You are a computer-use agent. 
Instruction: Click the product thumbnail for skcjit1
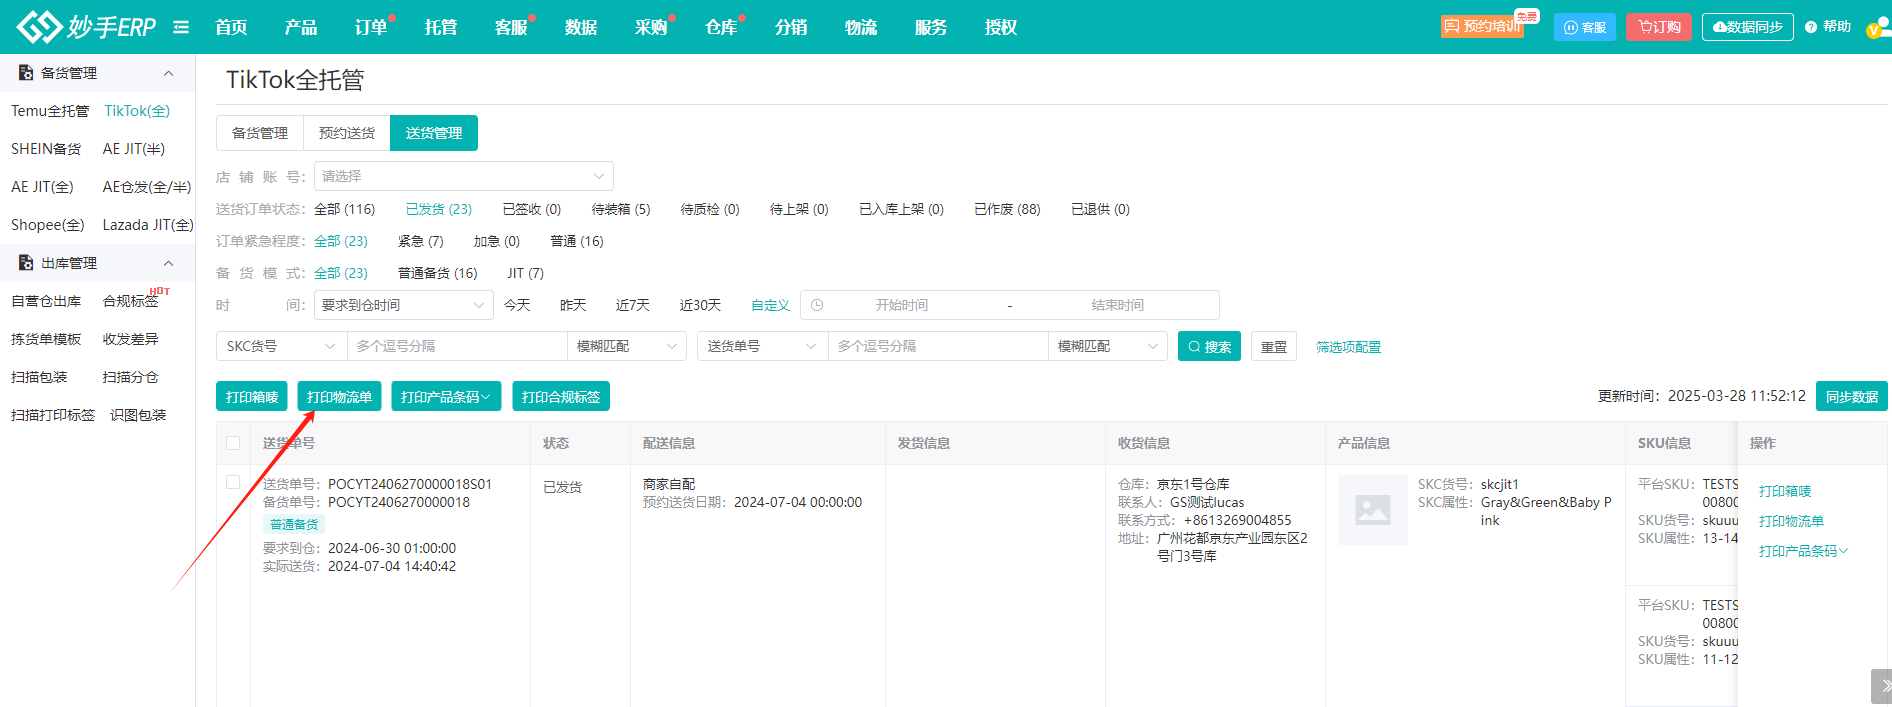[x=1373, y=510]
